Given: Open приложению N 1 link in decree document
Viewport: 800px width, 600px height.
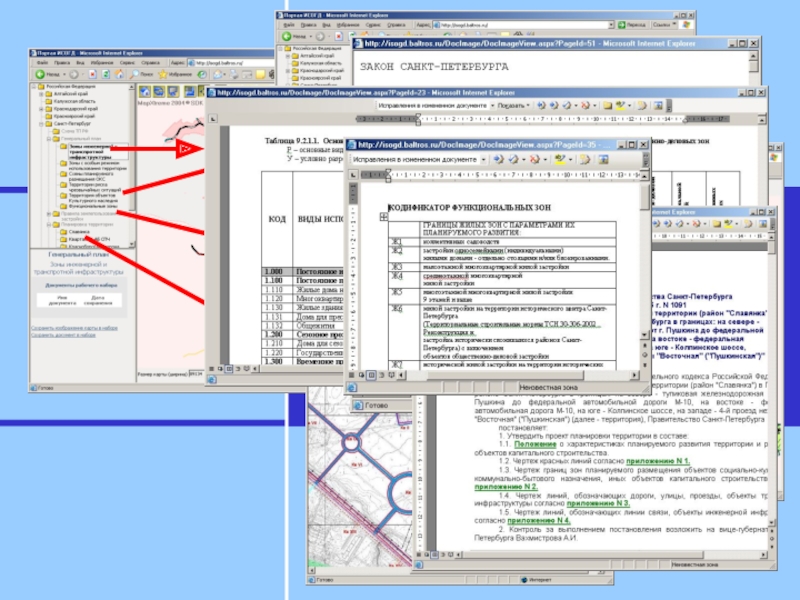Looking at the screenshot, I should (658, 461).
